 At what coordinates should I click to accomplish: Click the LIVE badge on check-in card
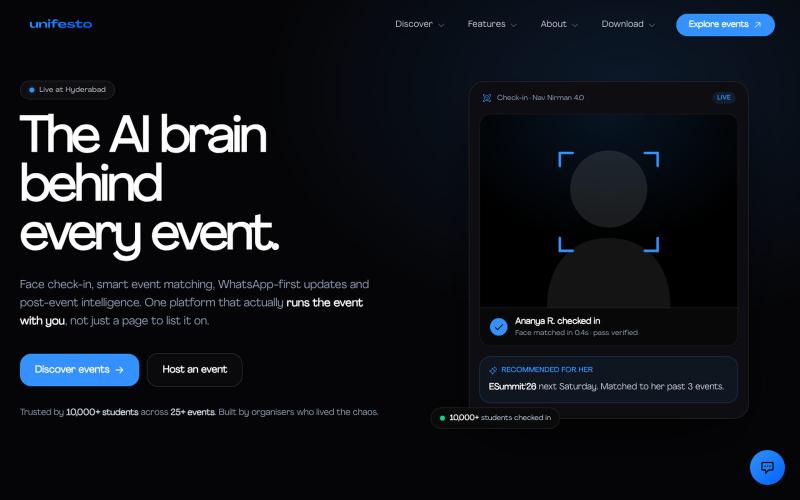coord(723,97)
